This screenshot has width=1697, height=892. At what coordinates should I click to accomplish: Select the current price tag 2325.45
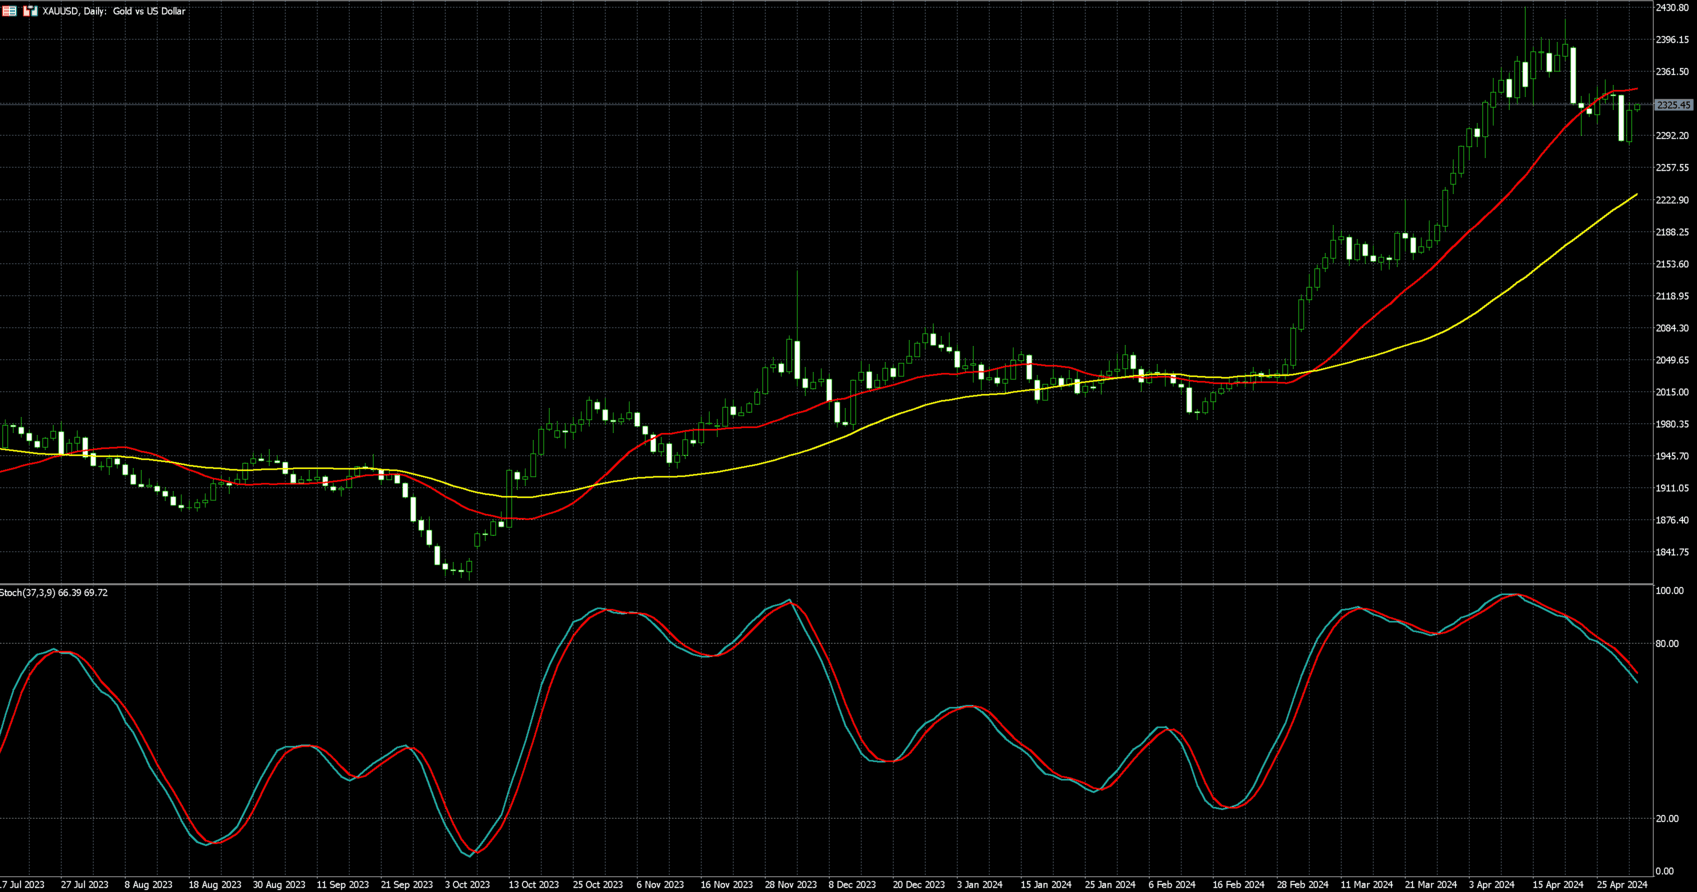(1673, 105)
